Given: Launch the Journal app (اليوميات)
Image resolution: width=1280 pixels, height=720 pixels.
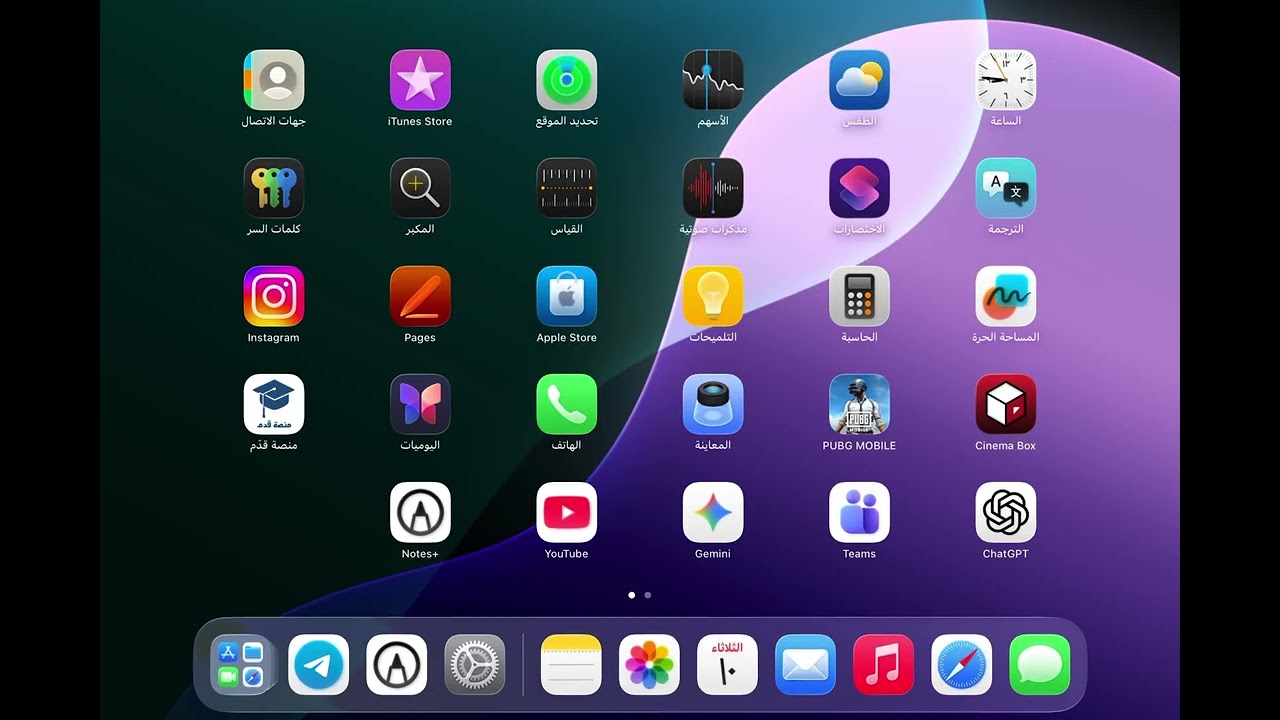Looking at the screenshot, I should (x=420, y=404).
